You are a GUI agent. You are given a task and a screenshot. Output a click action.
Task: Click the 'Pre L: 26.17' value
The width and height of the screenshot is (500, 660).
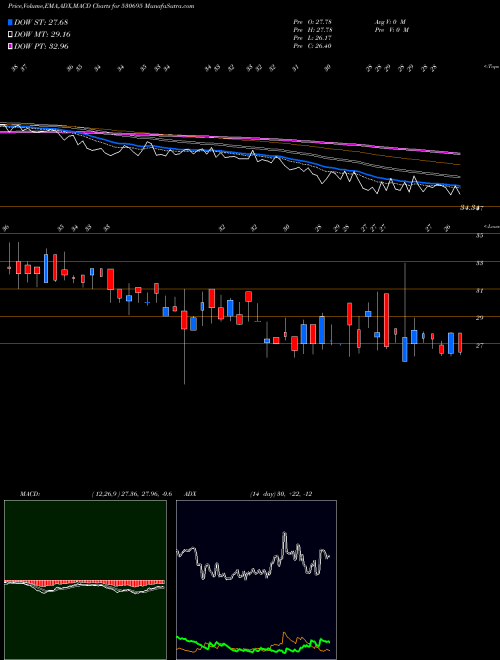click(x=313, y=38)
